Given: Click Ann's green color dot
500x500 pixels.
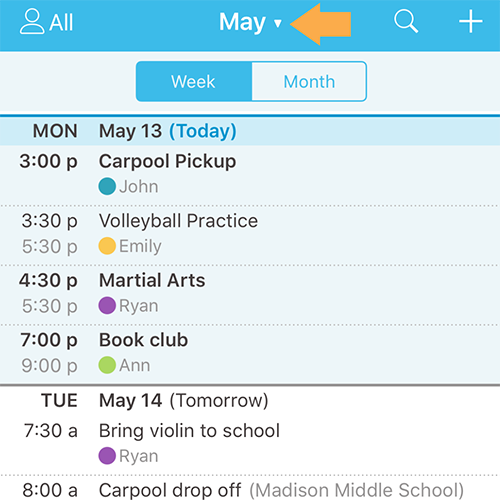Looking at the screenshot, I should click(107, 365).
